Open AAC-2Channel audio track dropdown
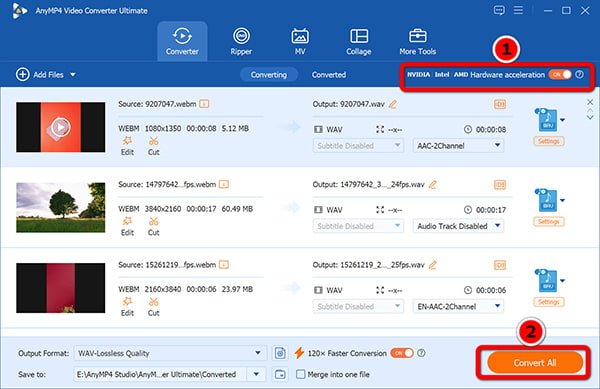Screen dimensions: 600x389 click(x=458, y=146)
